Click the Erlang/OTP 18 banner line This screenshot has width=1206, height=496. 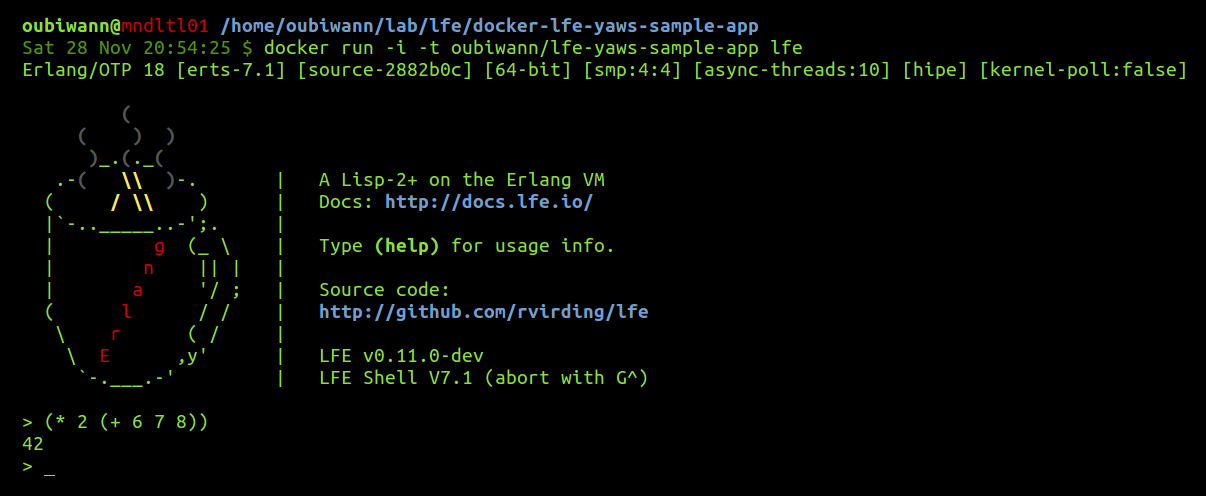tap(604, 70)
